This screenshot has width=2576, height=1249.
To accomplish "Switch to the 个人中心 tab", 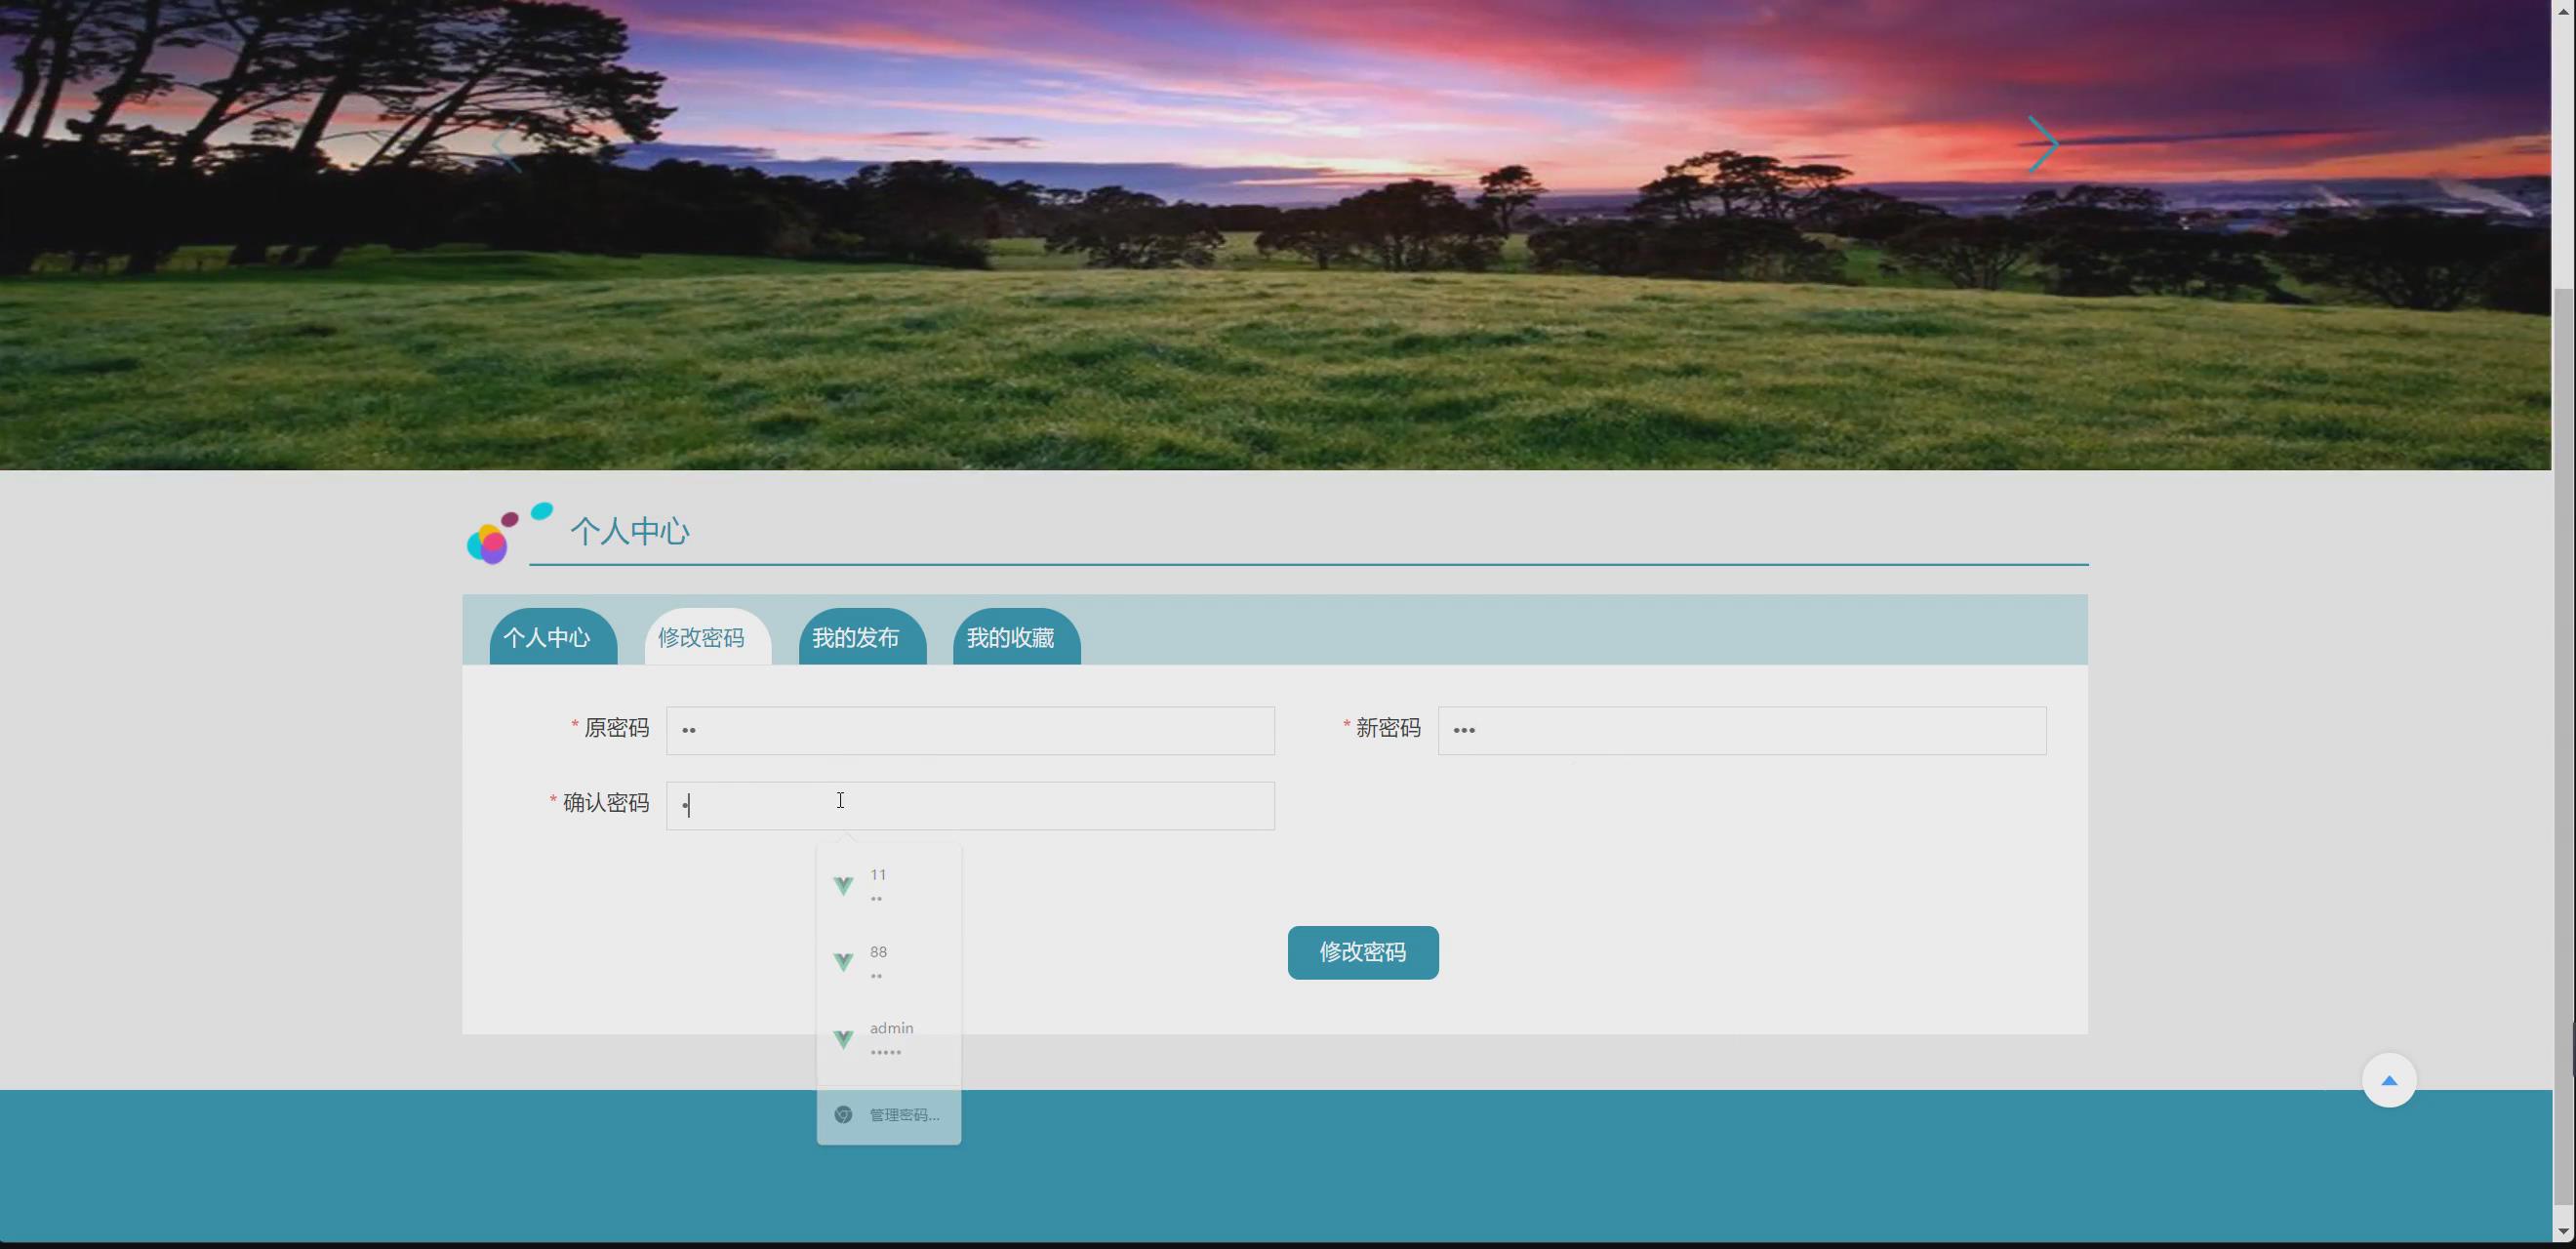I will pyautogui.click(x=547, y=638).
